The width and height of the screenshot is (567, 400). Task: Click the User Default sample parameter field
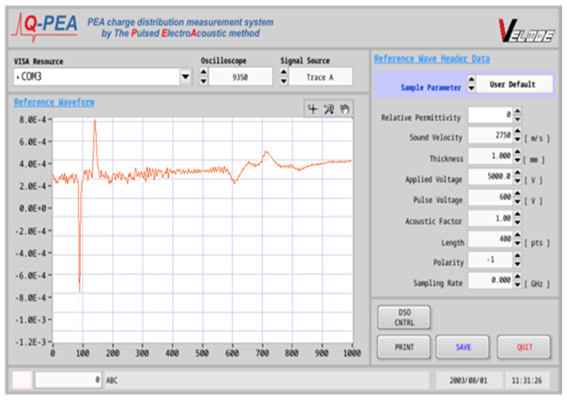(x=514, y=84)
